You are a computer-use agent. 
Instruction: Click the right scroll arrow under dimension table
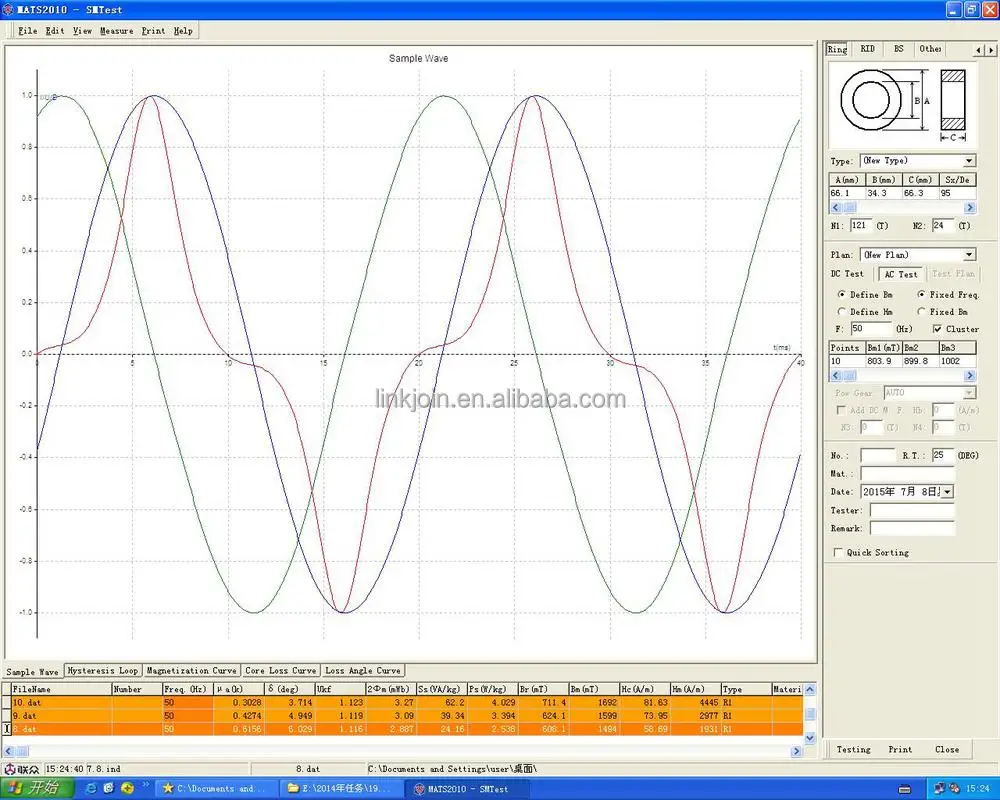click(969, 207)
